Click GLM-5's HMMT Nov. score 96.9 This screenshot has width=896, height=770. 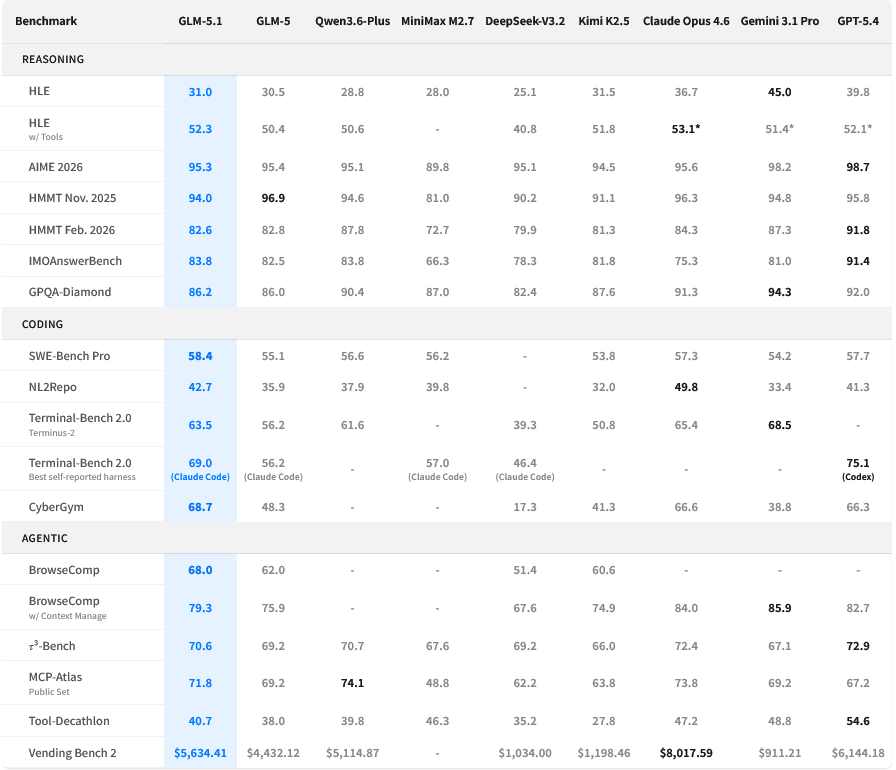[x=273, y=198]
